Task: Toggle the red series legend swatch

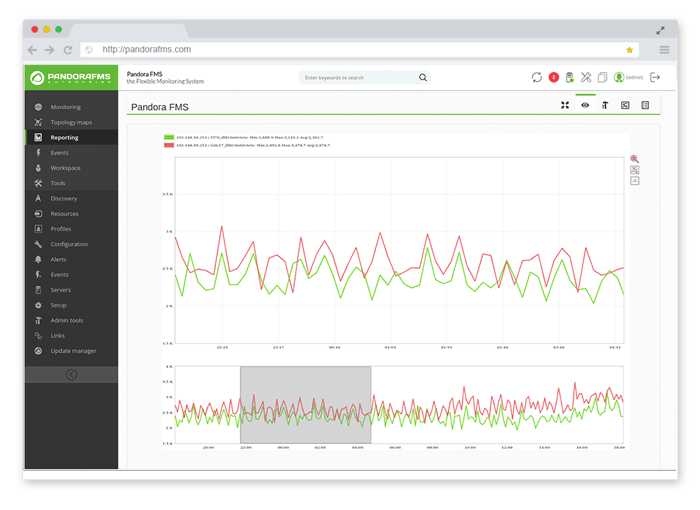Action: click(169, 145)
